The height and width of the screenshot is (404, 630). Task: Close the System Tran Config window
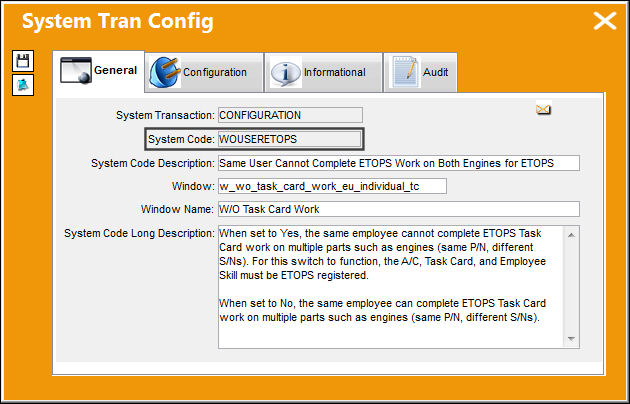tap(605, 21)
